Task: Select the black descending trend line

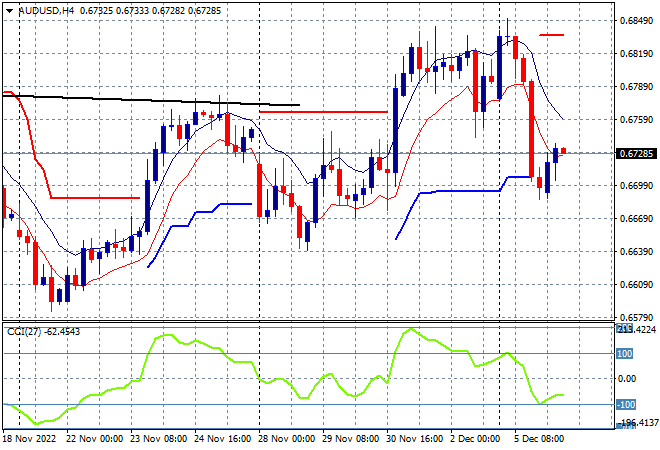Action: tap(152, 101)
